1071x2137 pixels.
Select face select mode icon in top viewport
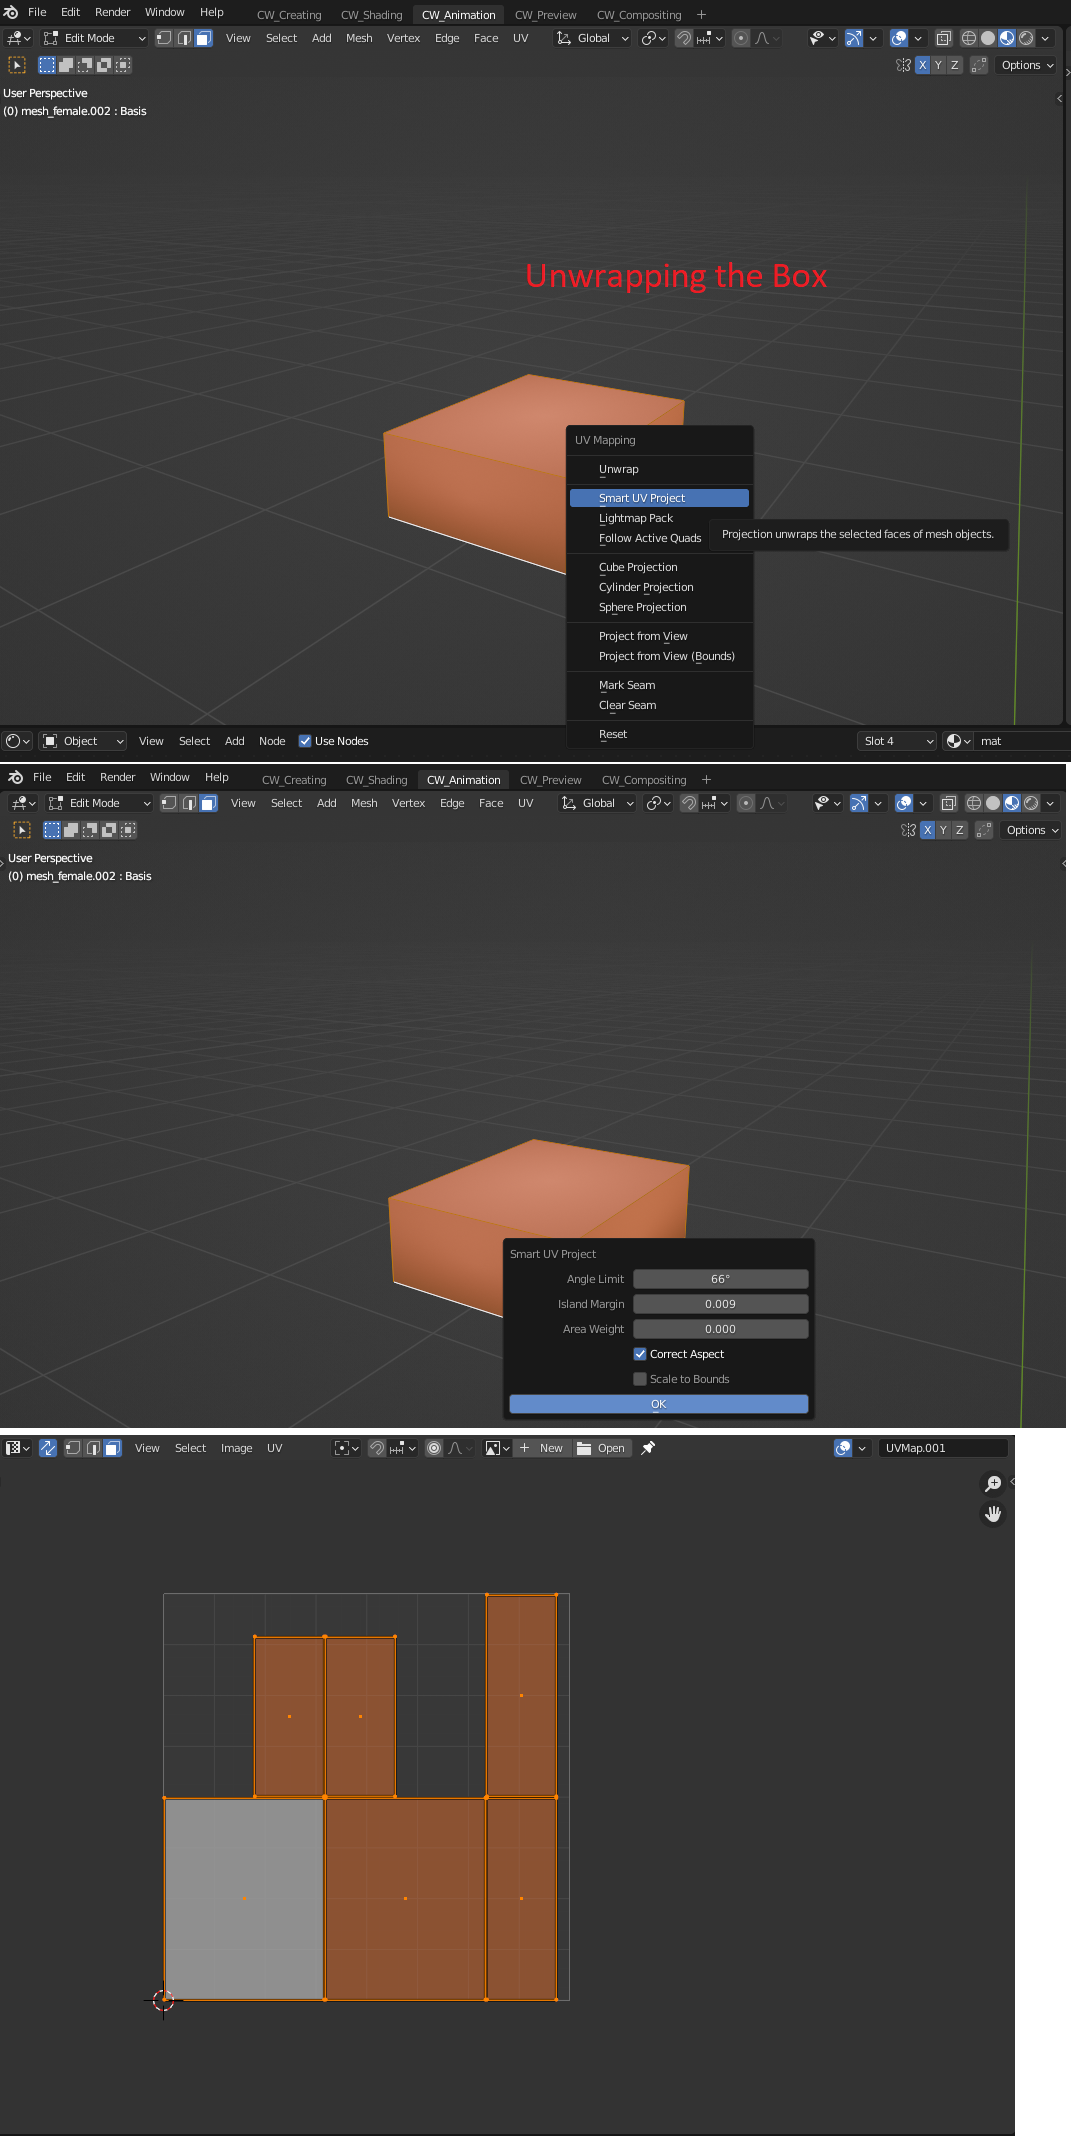point(204,38)
